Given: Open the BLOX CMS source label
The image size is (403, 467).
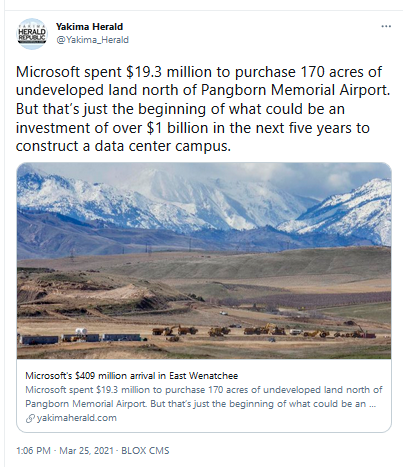Looking at the screenshot, I should click(x=145, y=451).
